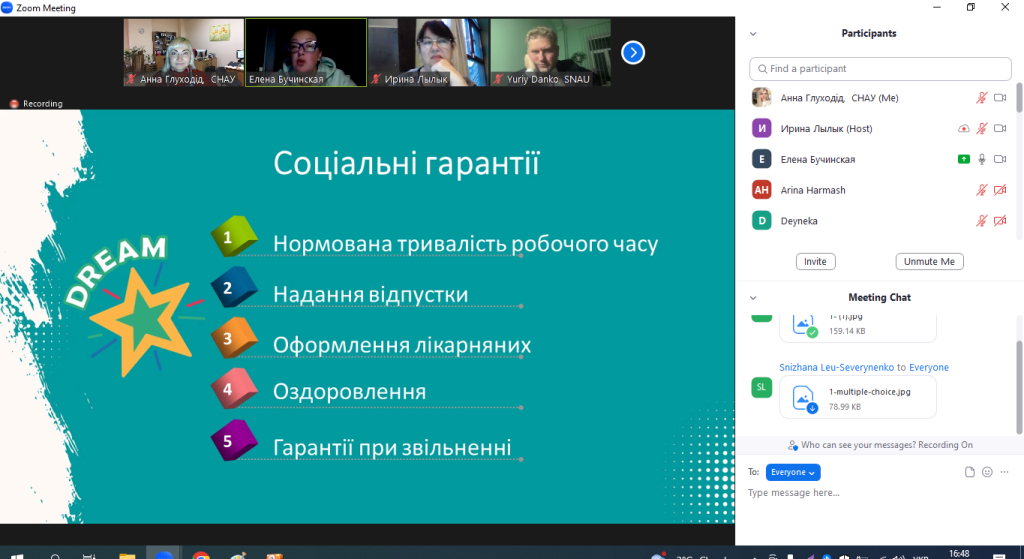Click the cloud recording icon for Ирина Лылык
This screenshot has width=1024, height=559.
point(963,129)
